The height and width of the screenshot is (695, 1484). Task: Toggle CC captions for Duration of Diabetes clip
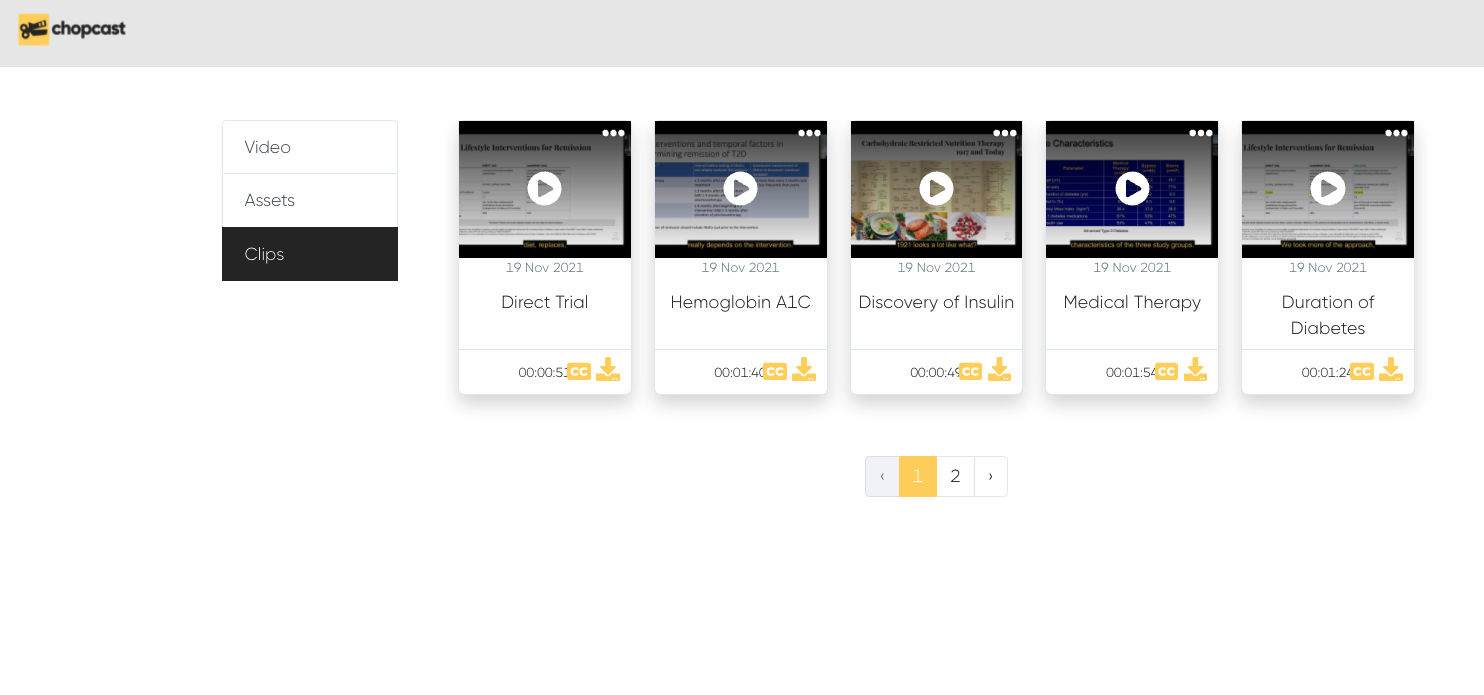coord(1362,372)
